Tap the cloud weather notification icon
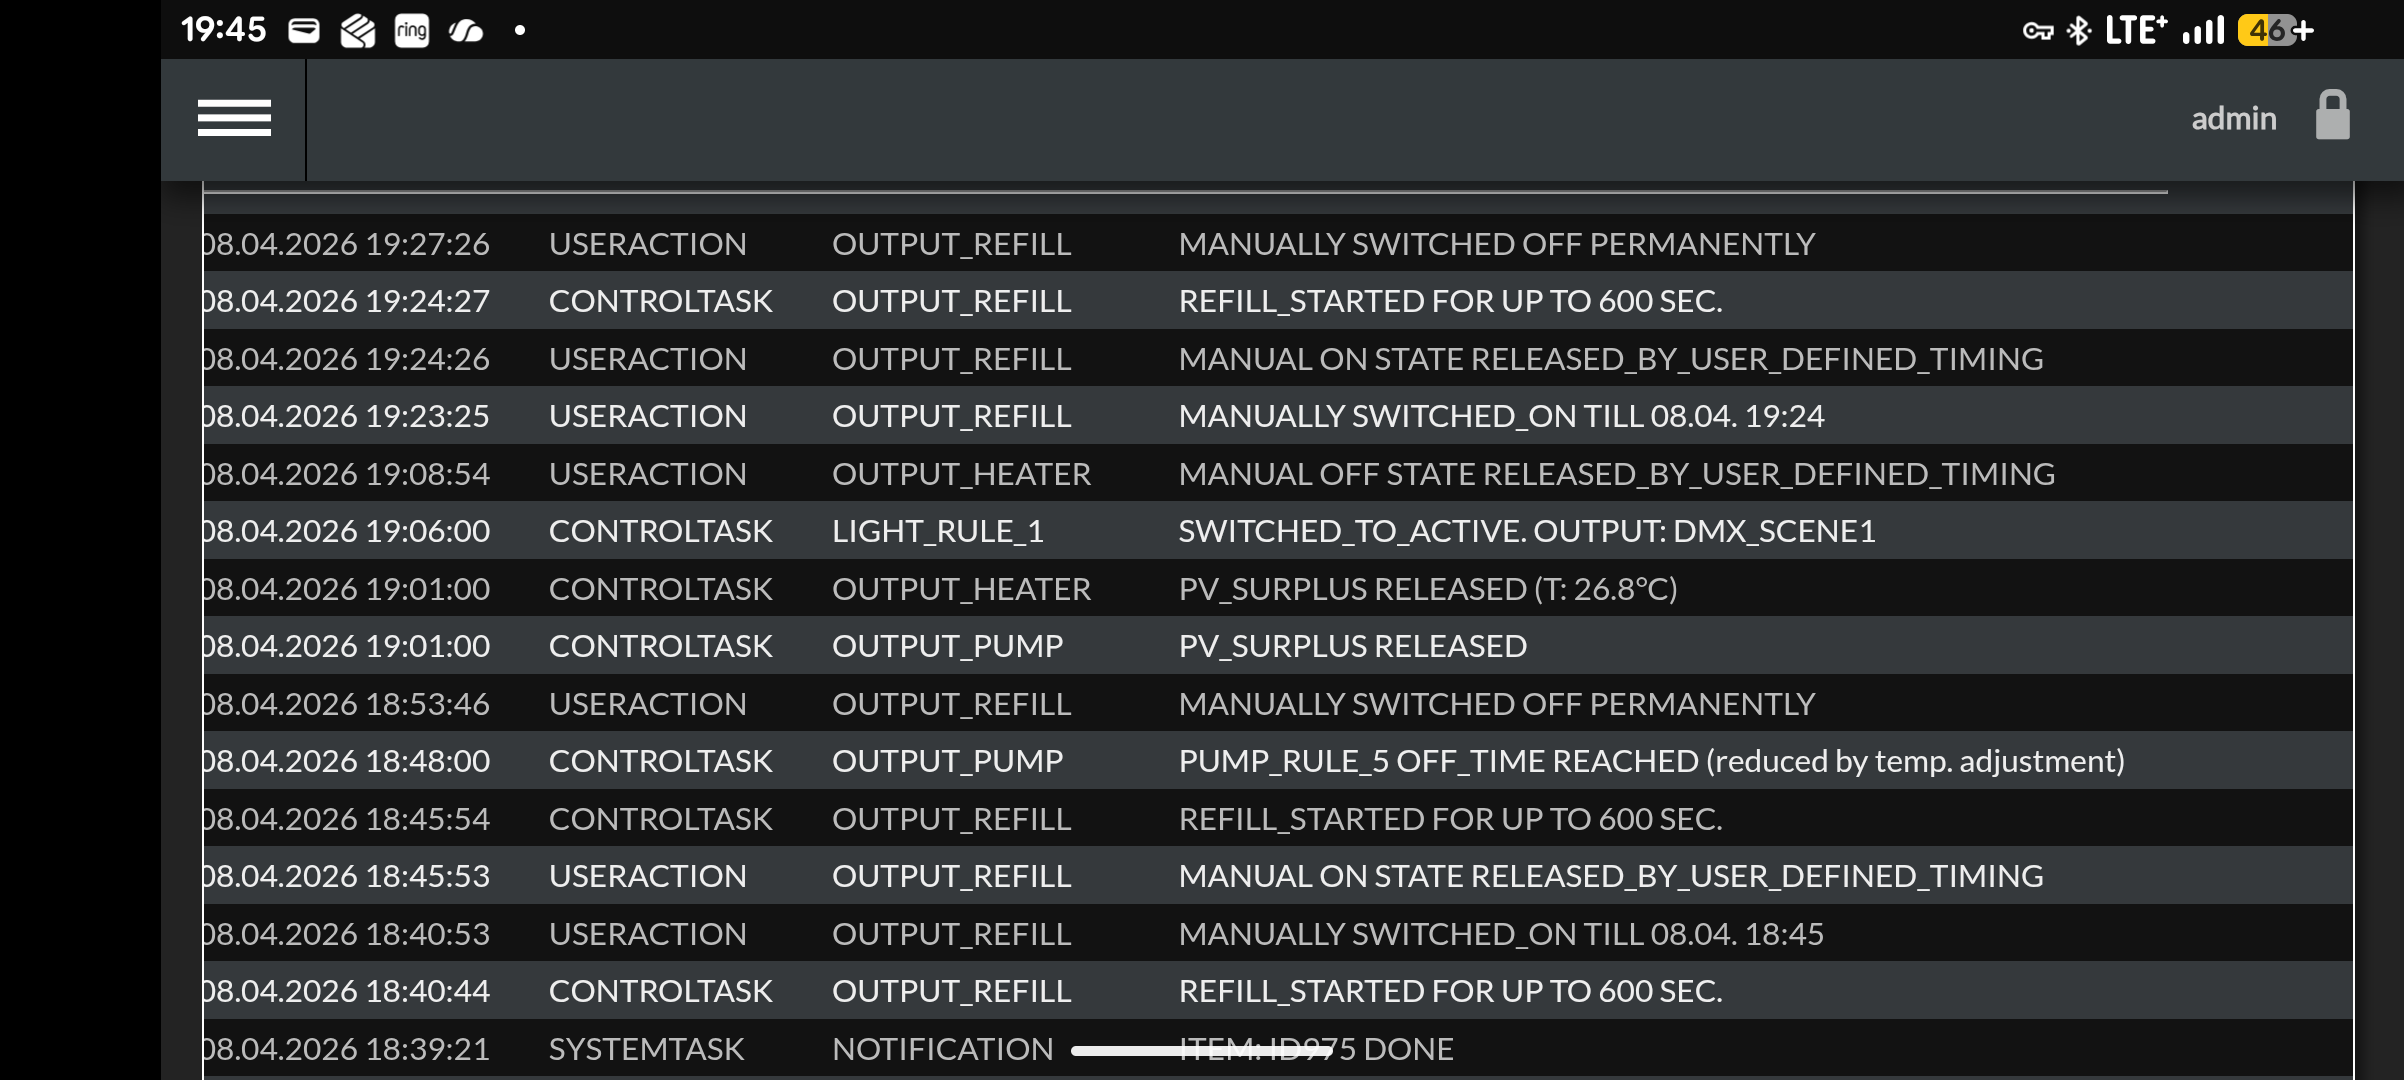The width and height of the screenshot is (2404, 1080). (466, 32)
